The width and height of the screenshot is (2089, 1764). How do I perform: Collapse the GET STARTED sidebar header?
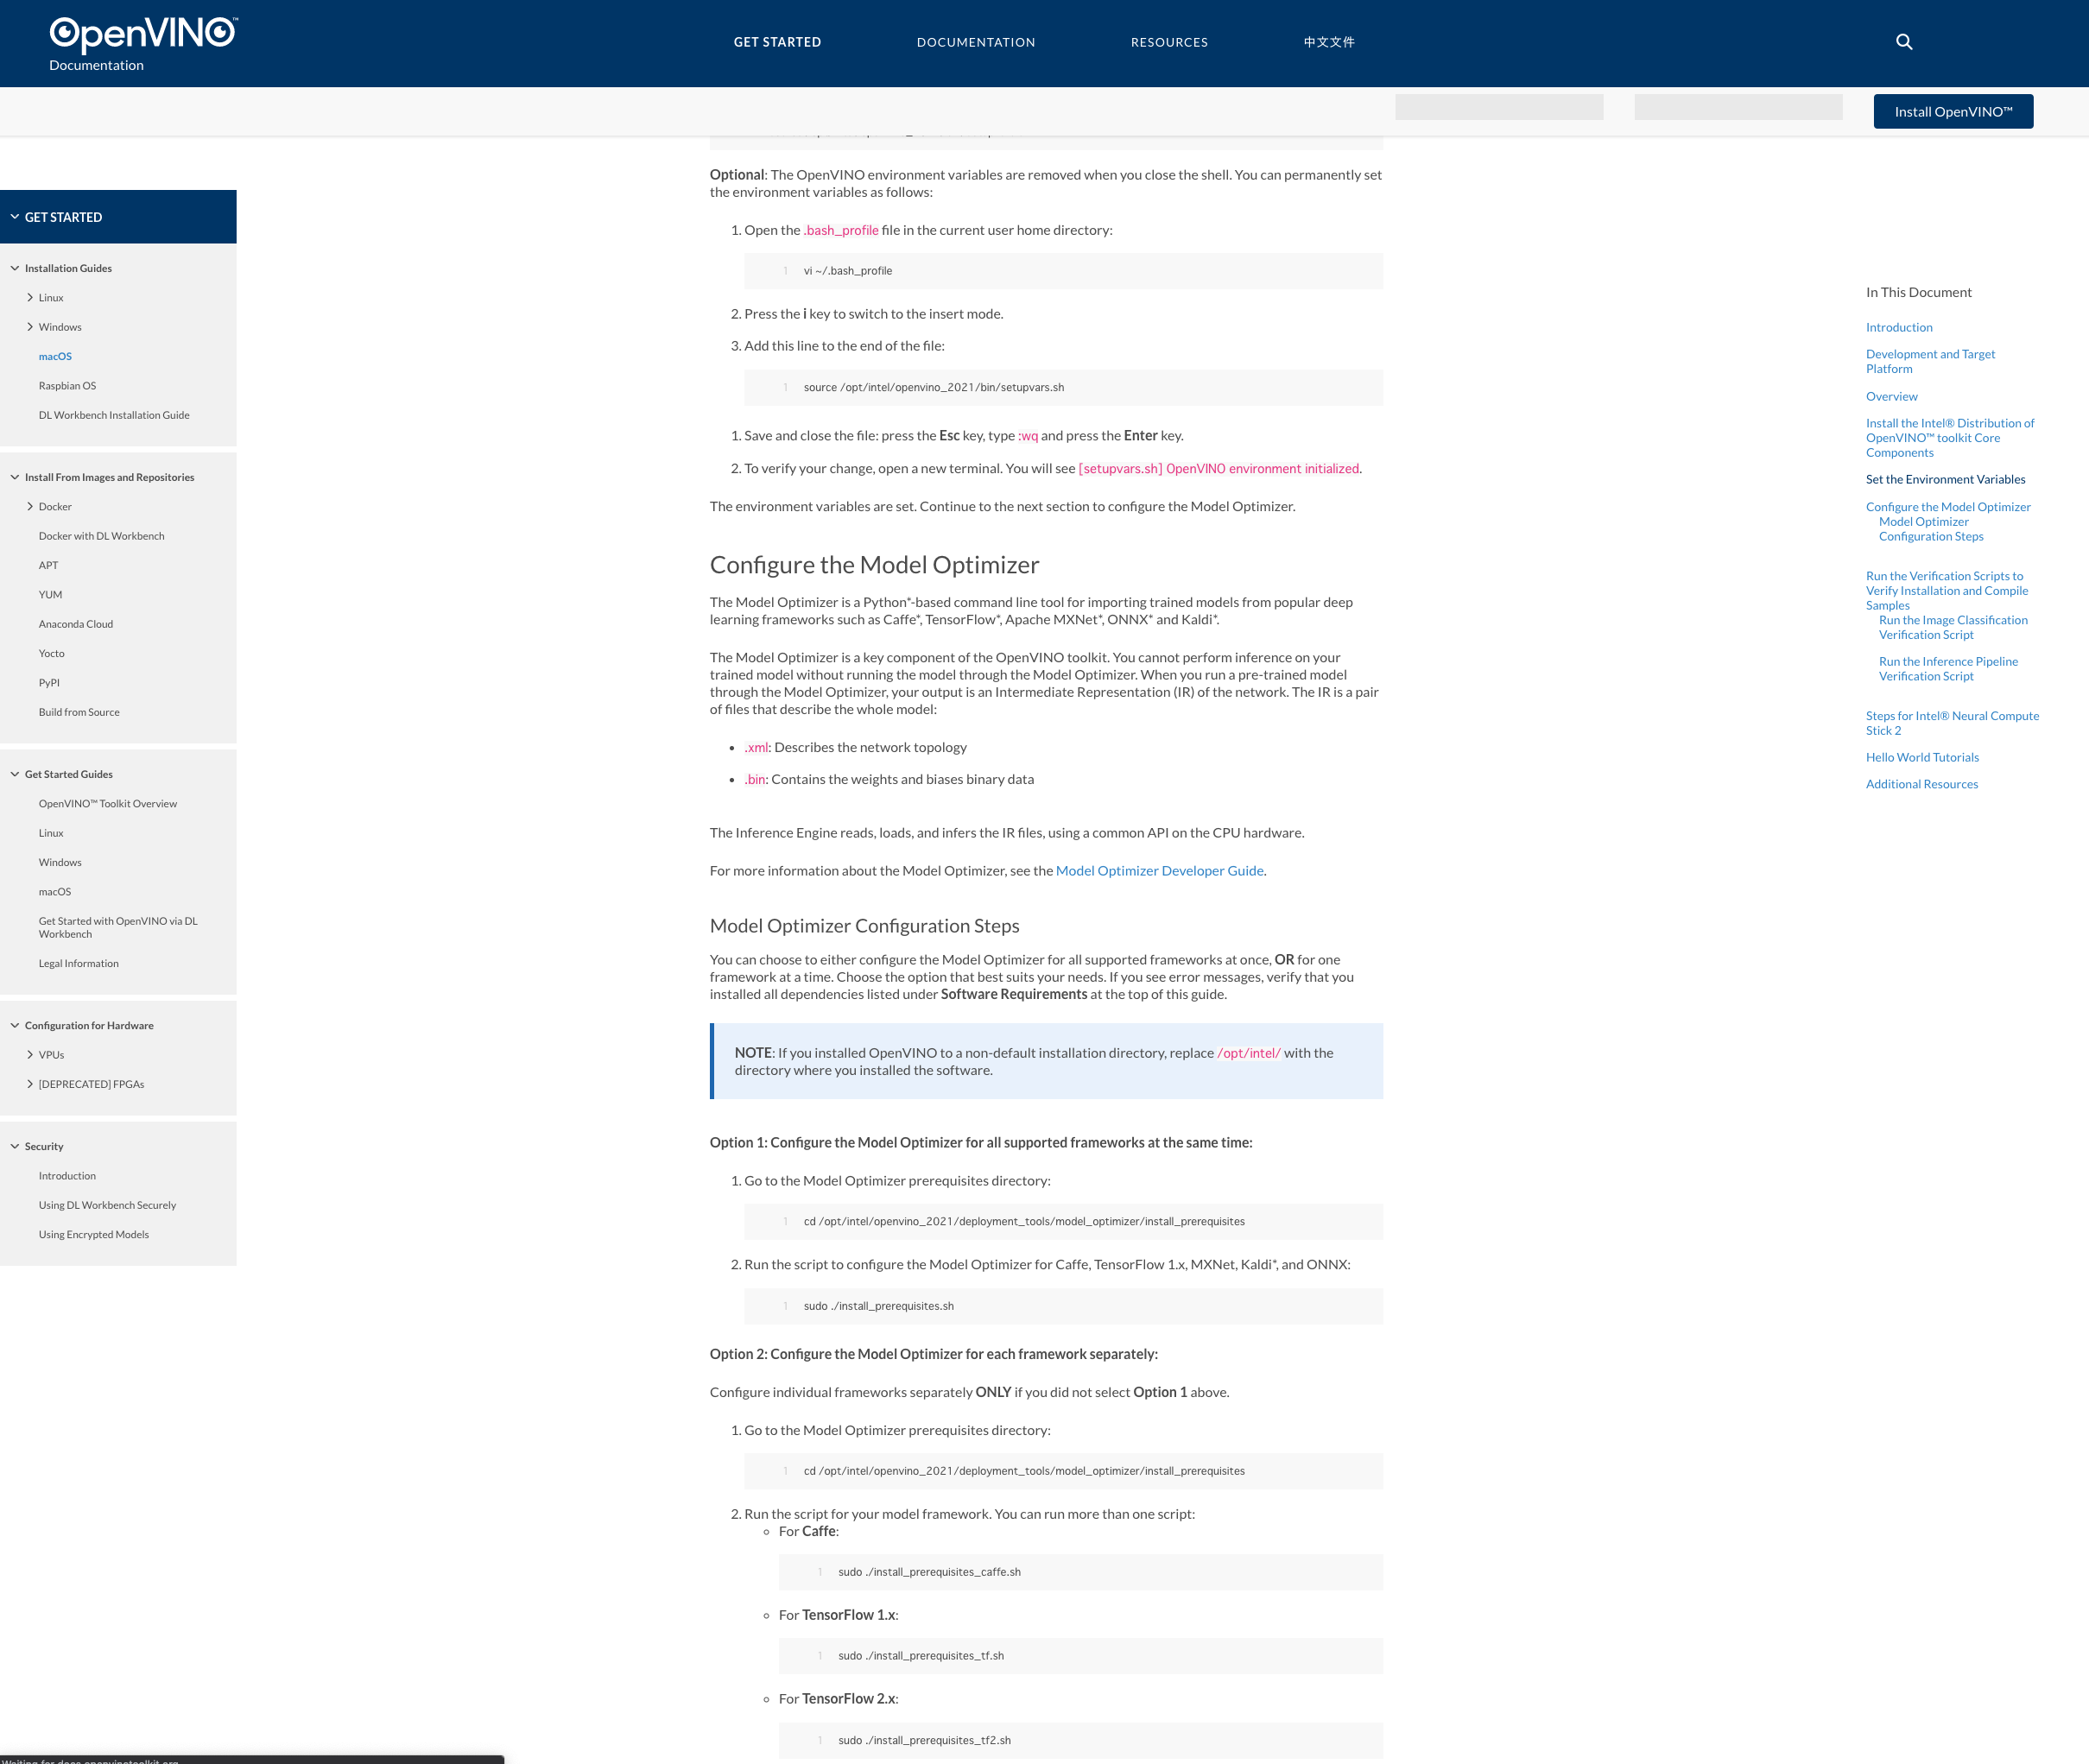tap(15, 217)
